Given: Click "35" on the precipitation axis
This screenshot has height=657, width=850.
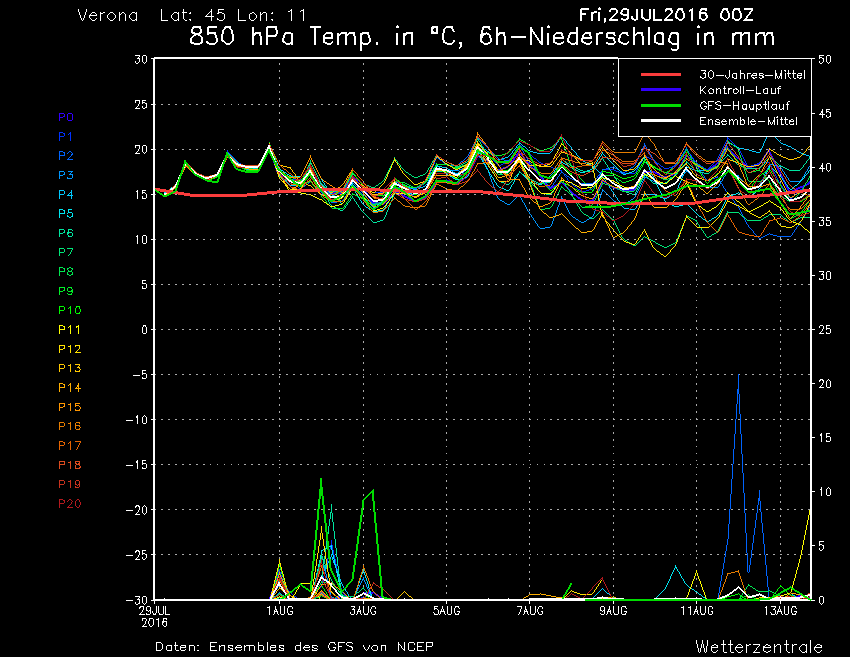Looking at the screenshot, I should [825, 222].
